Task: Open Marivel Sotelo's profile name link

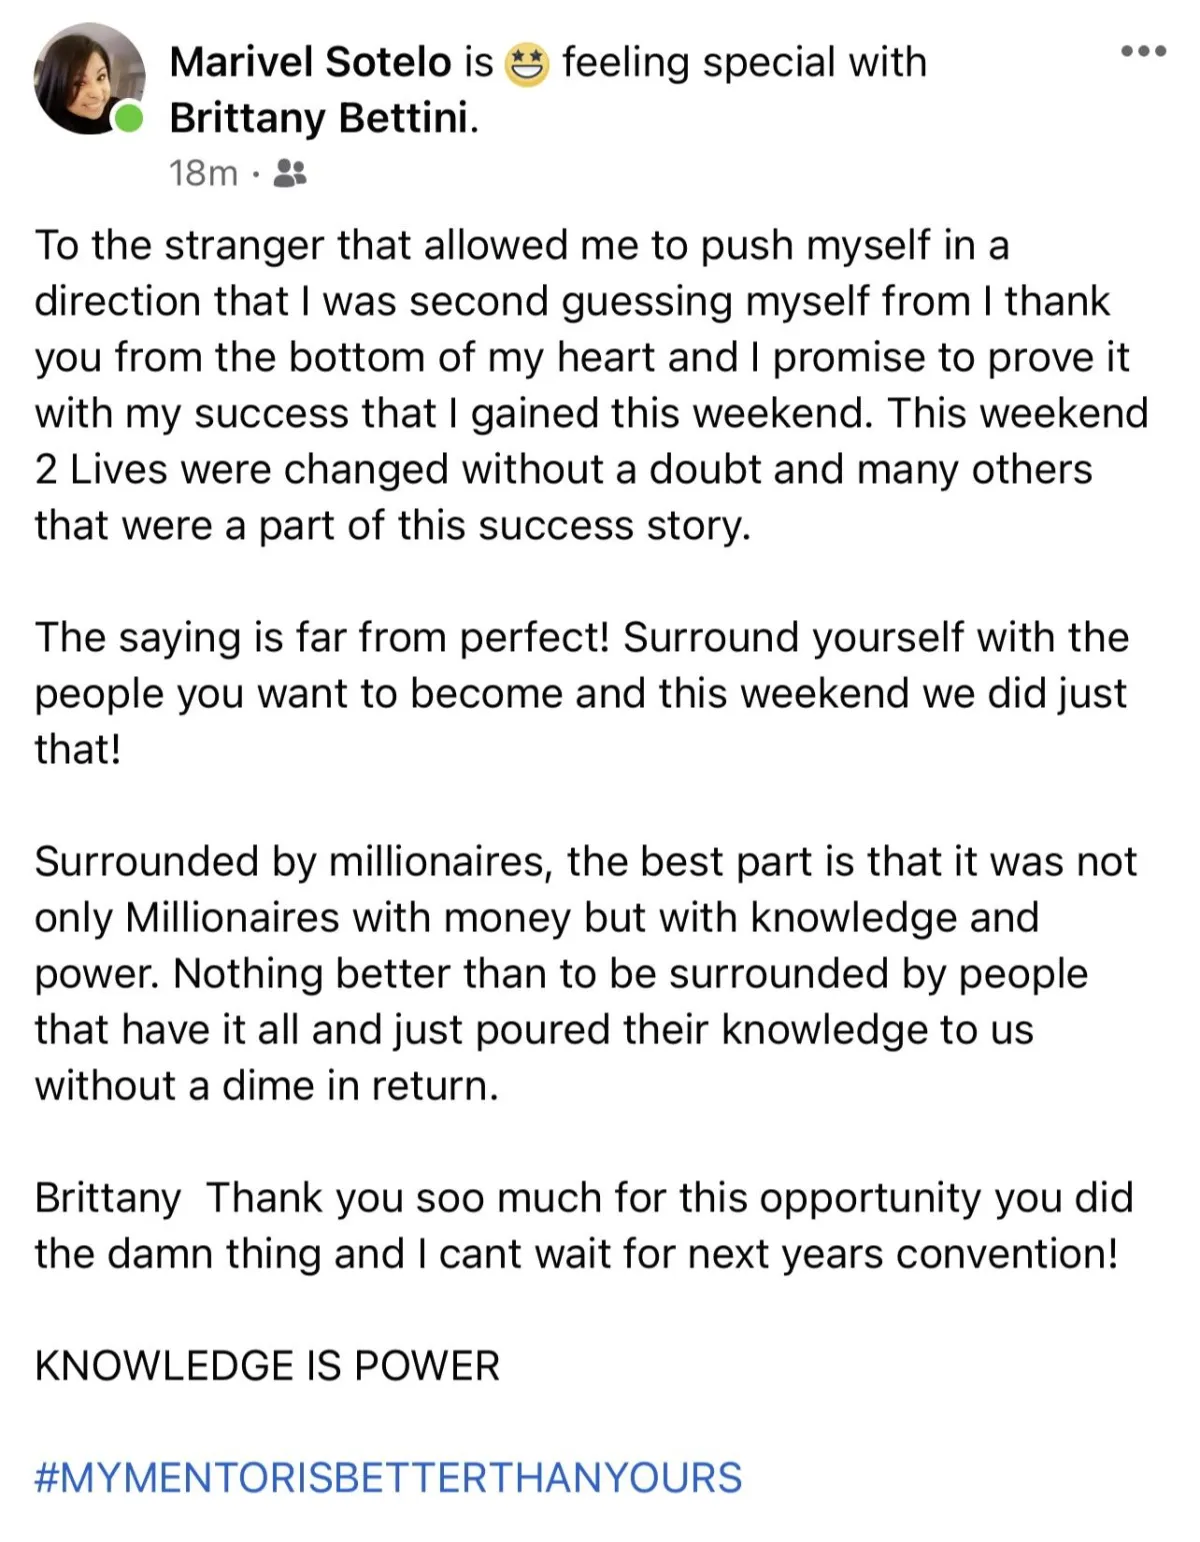Action: pos(311,62)
